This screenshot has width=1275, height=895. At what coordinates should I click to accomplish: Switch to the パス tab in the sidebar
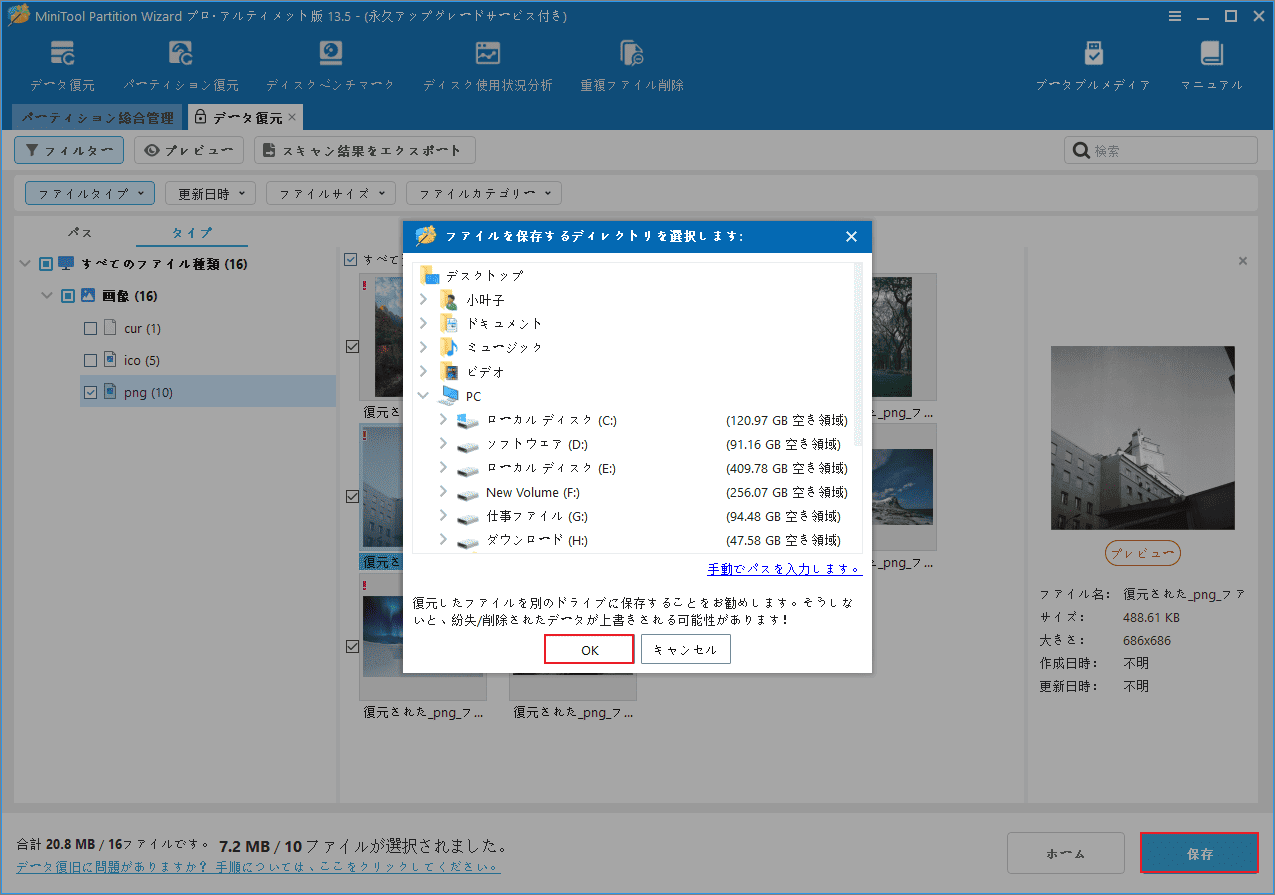pyautogui.click(x=80, y=231)
